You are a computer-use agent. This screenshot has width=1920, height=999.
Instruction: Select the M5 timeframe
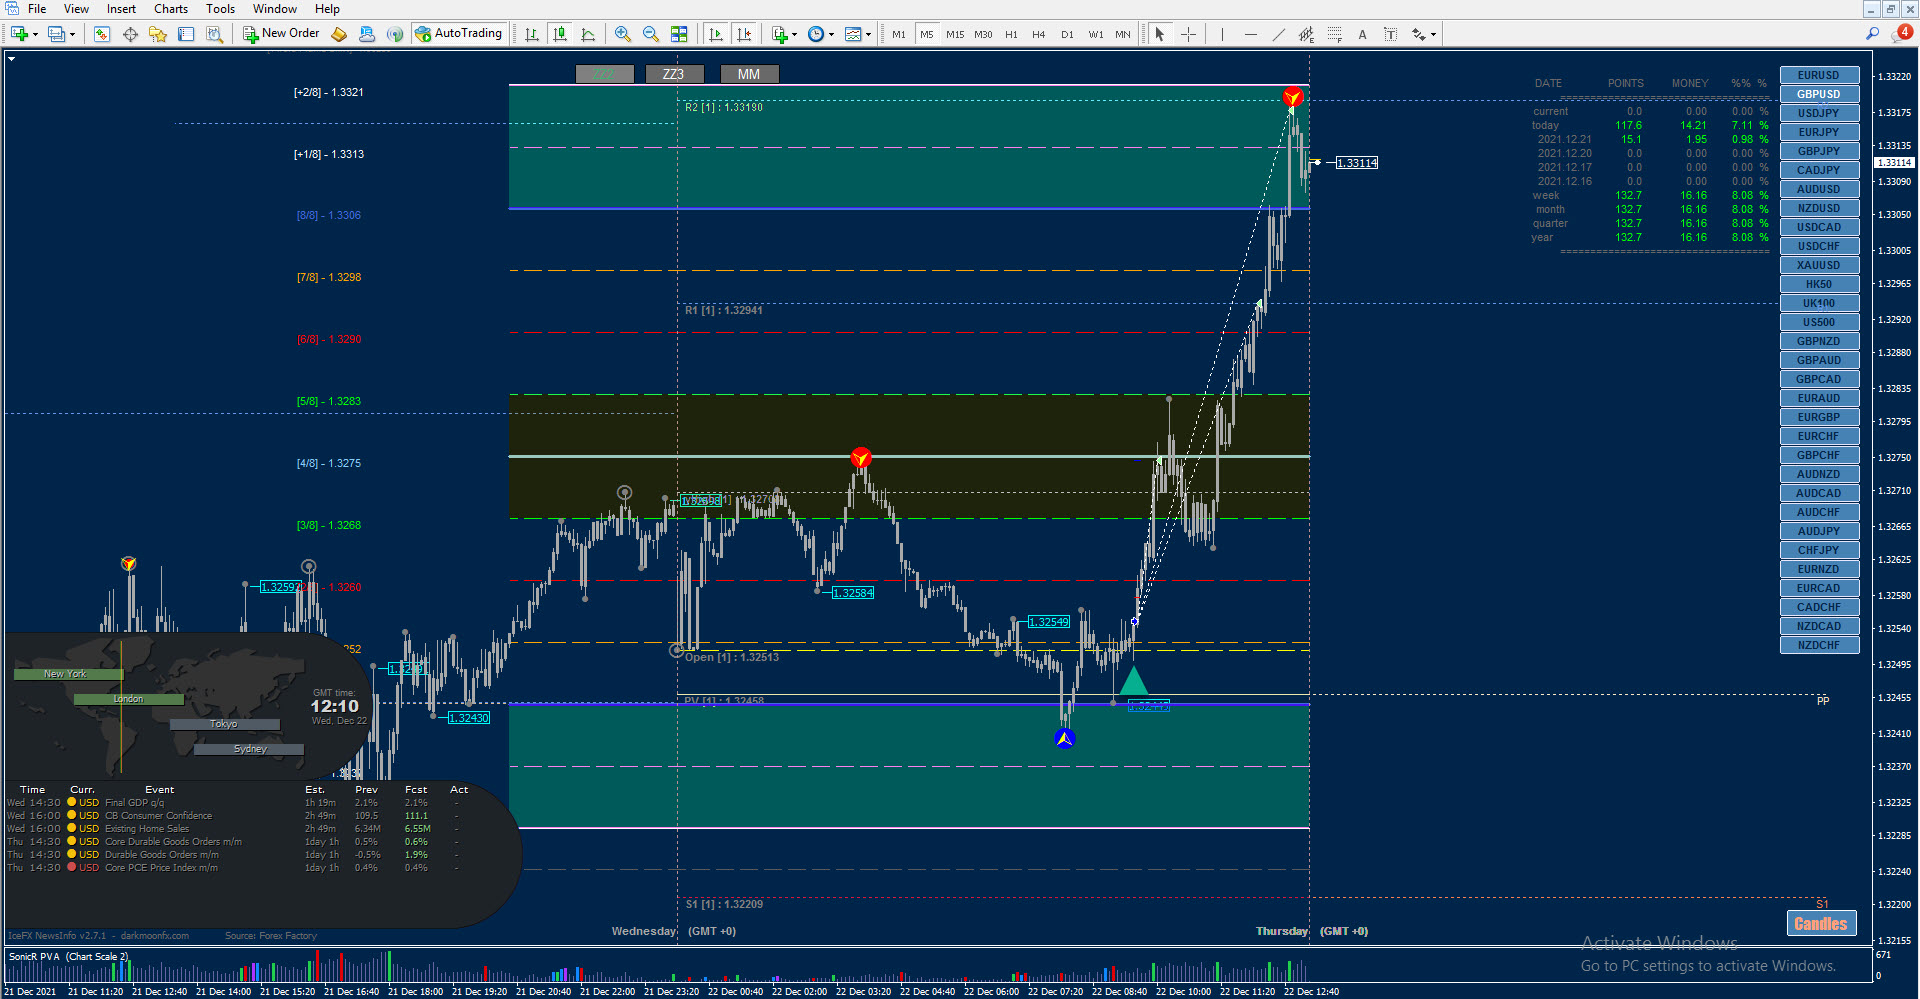pyautogui.click(x=927, y=34)
